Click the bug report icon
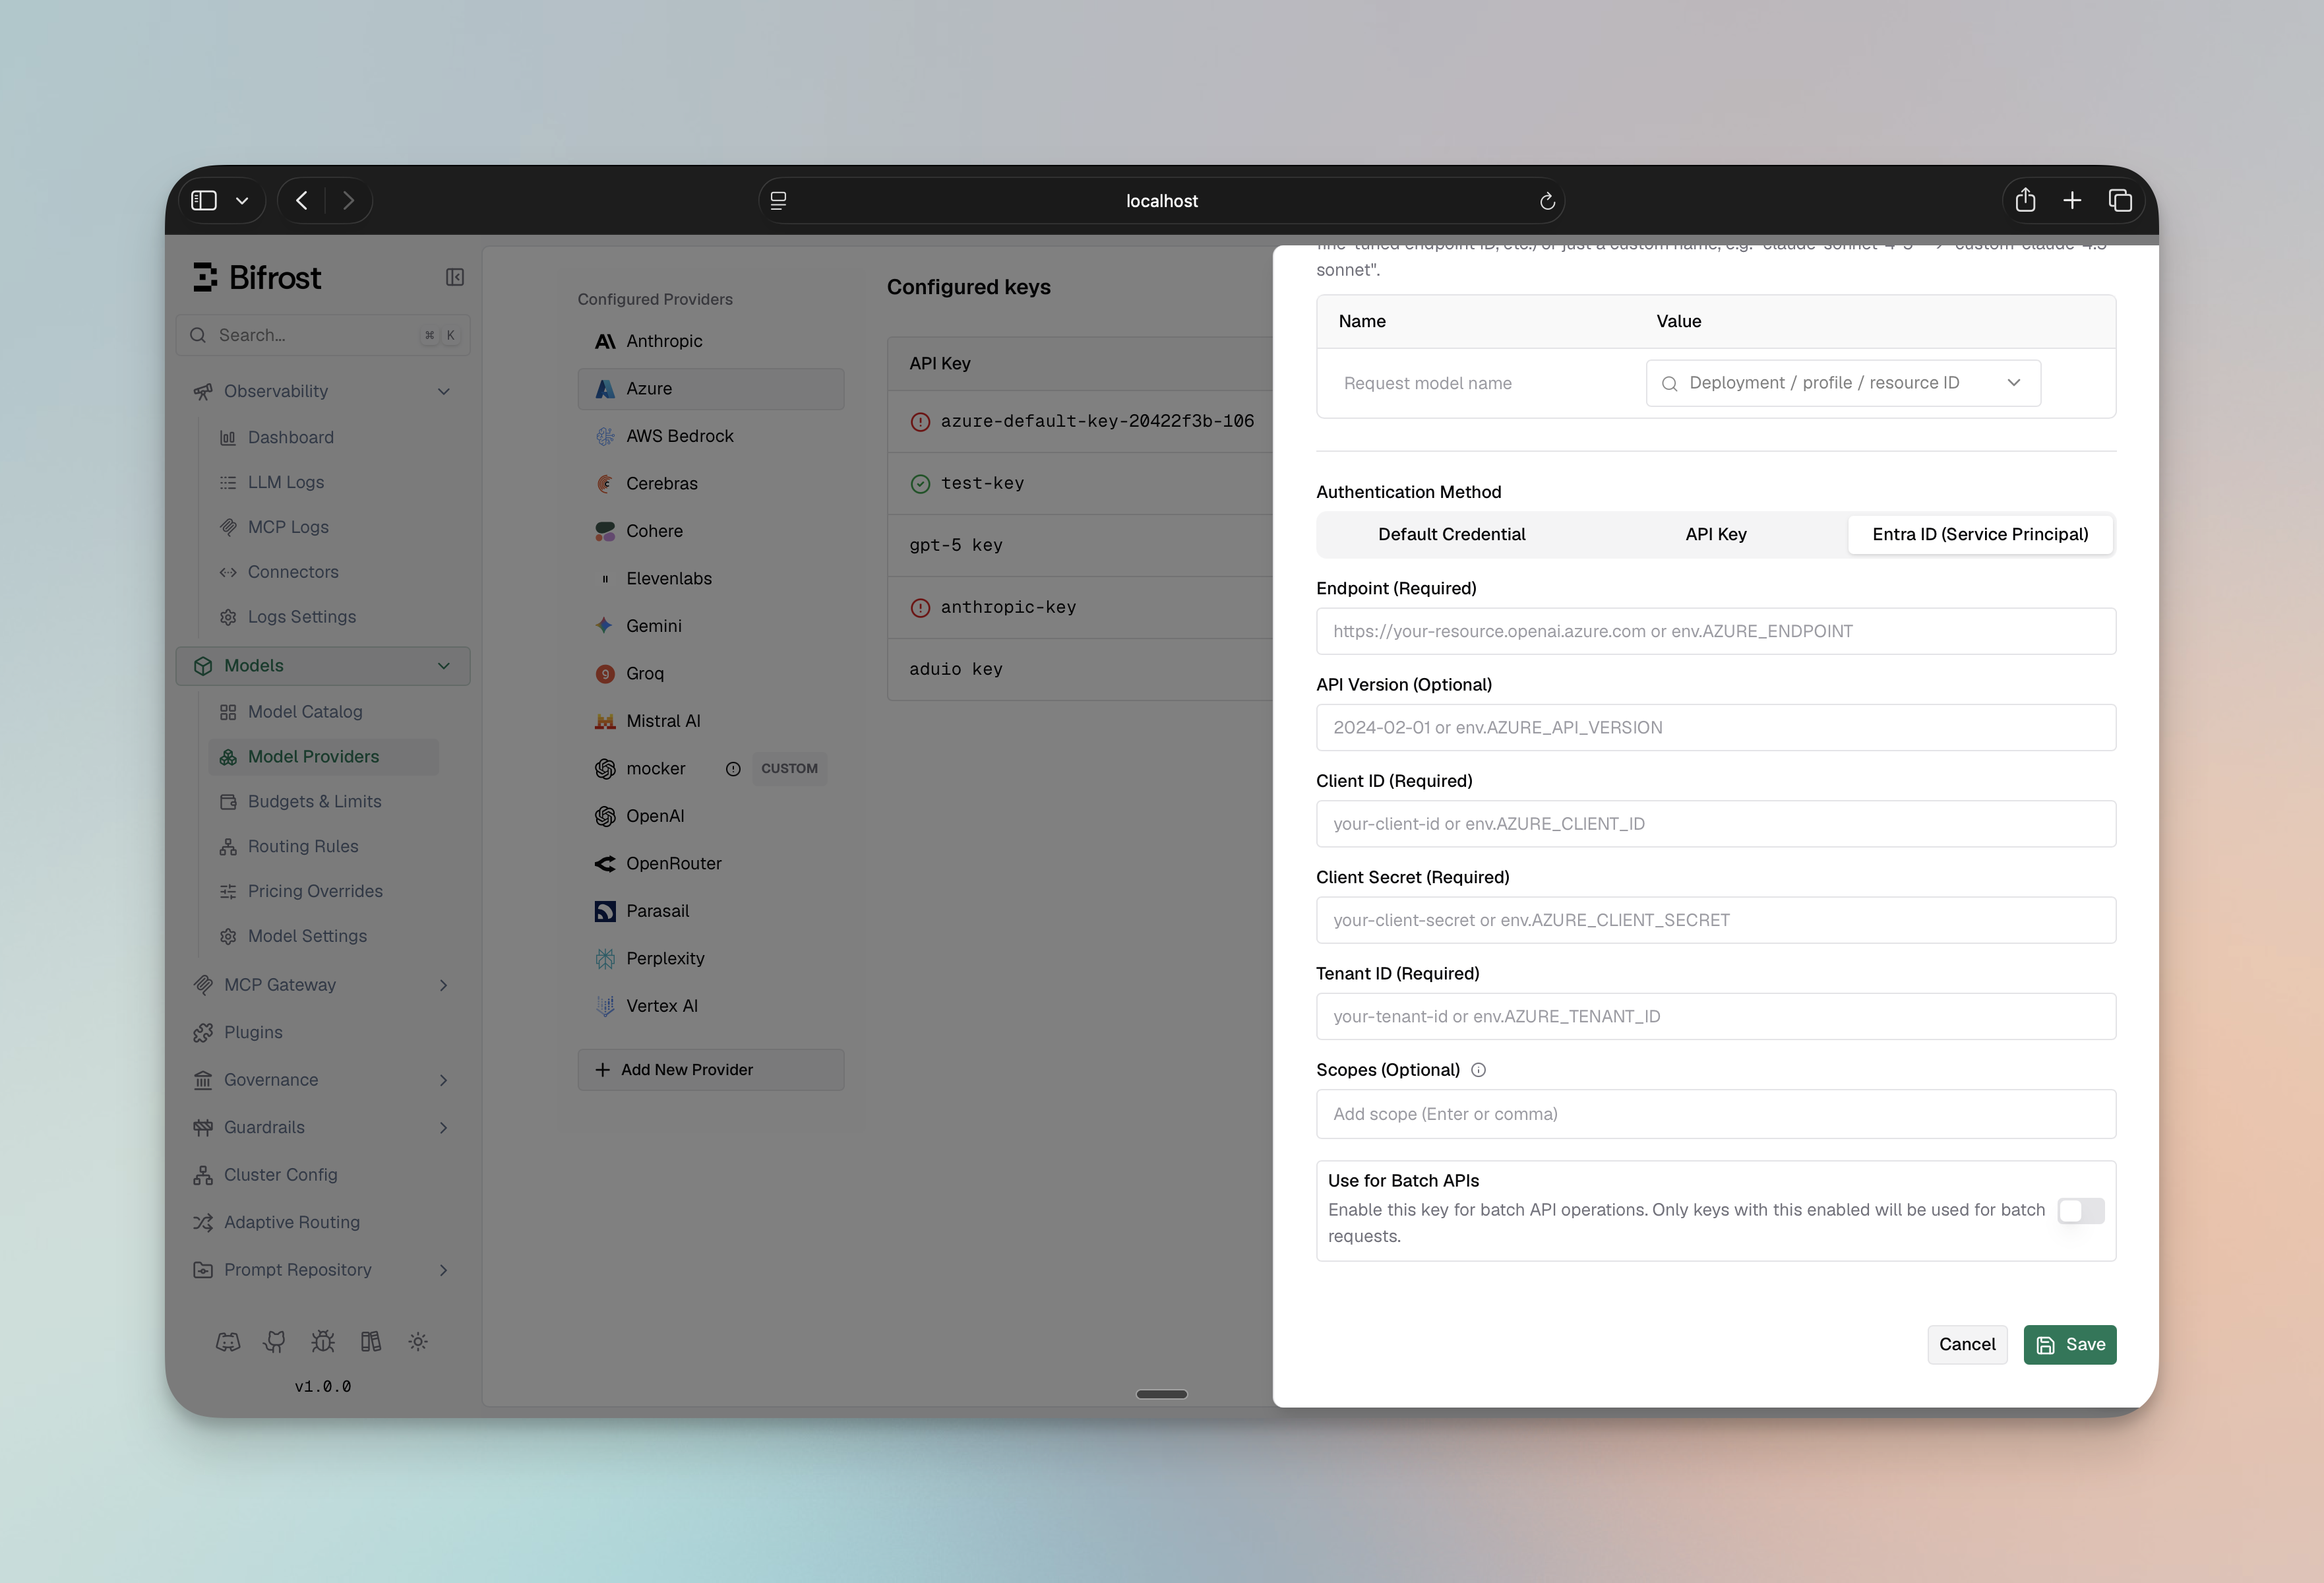This screenshot has width=2324, height=1583. (323, 1342)
